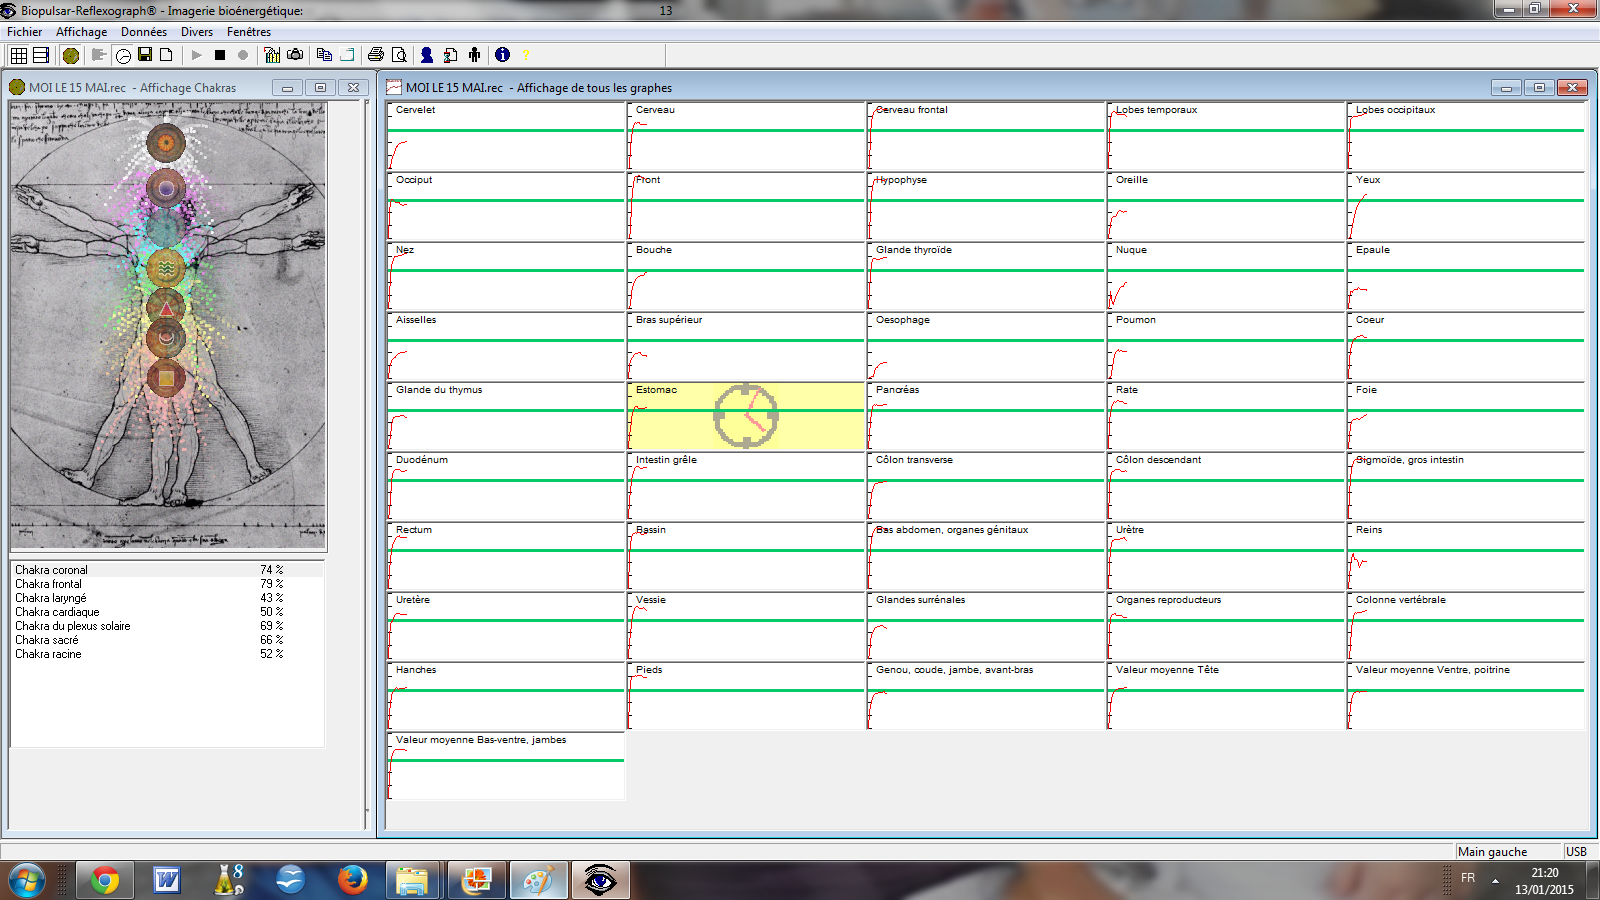Start playback with the play arrow
1600x900 pixels.
click(x=197, y=55)
